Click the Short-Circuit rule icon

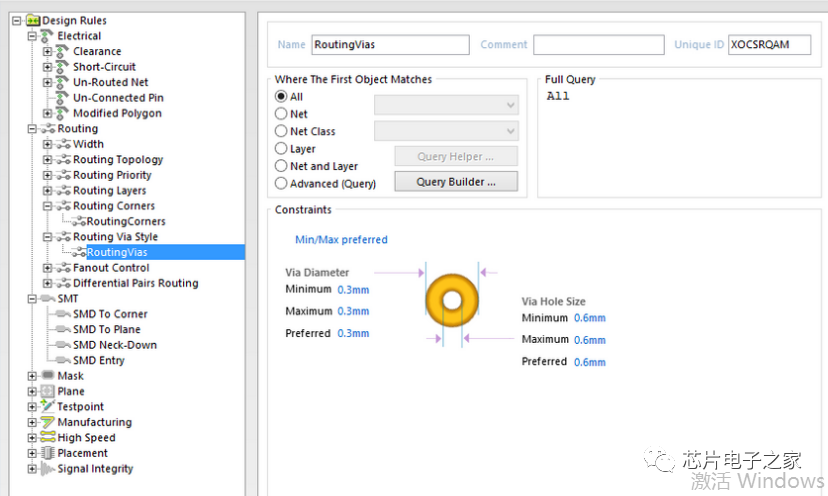63,67
